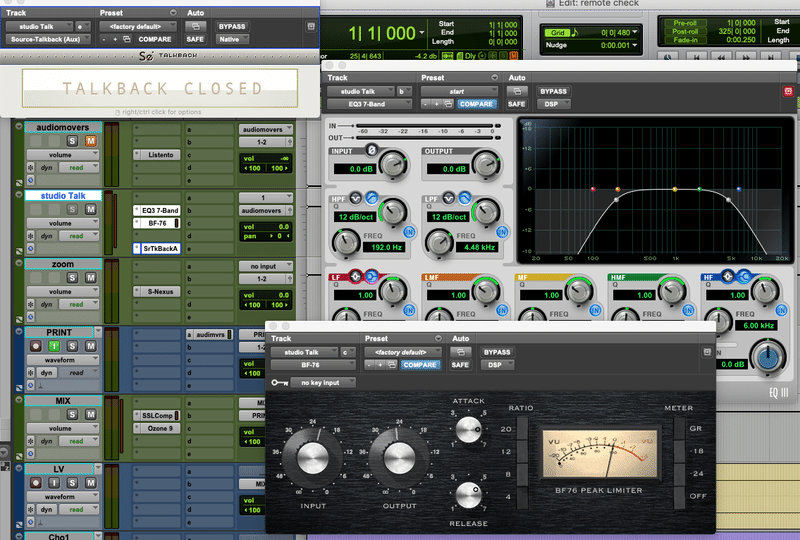
Task: Solo the audiomovers track
Action: point(72,141)
